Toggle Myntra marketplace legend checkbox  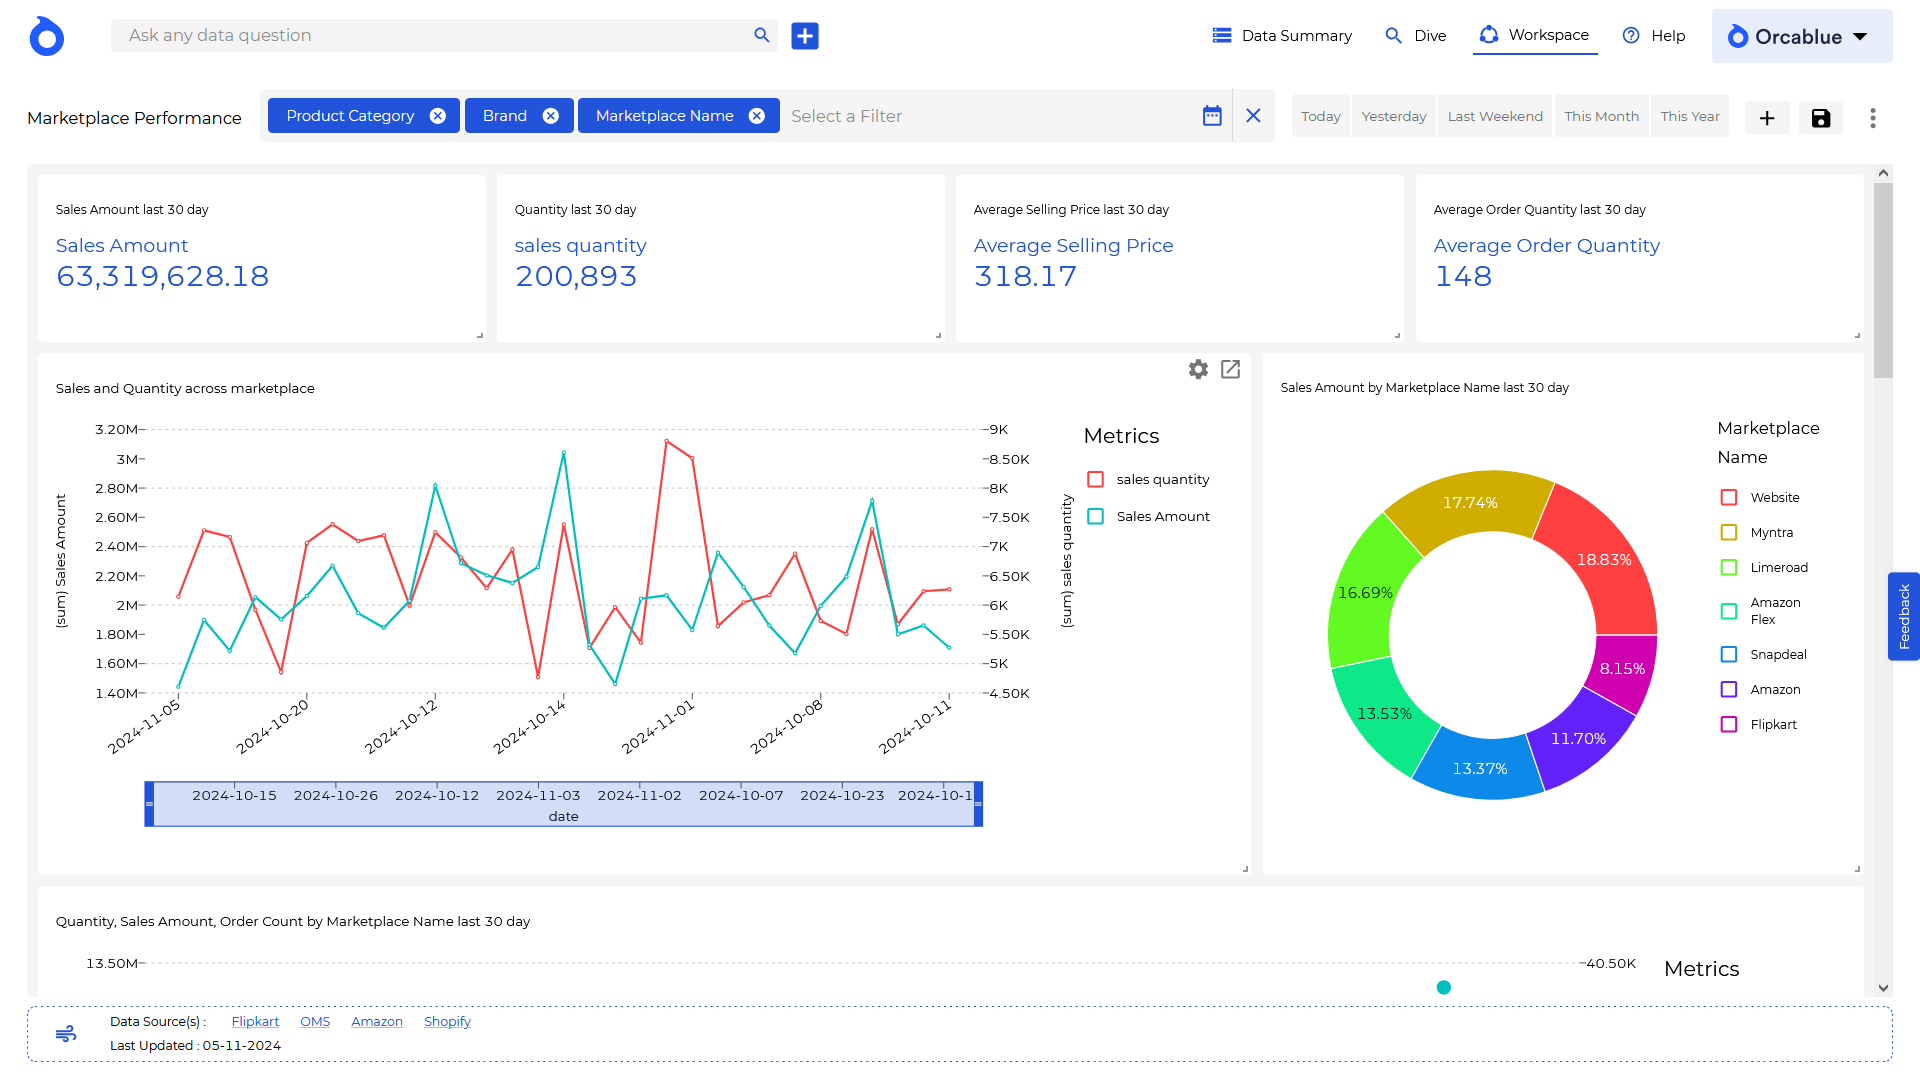1728,533
